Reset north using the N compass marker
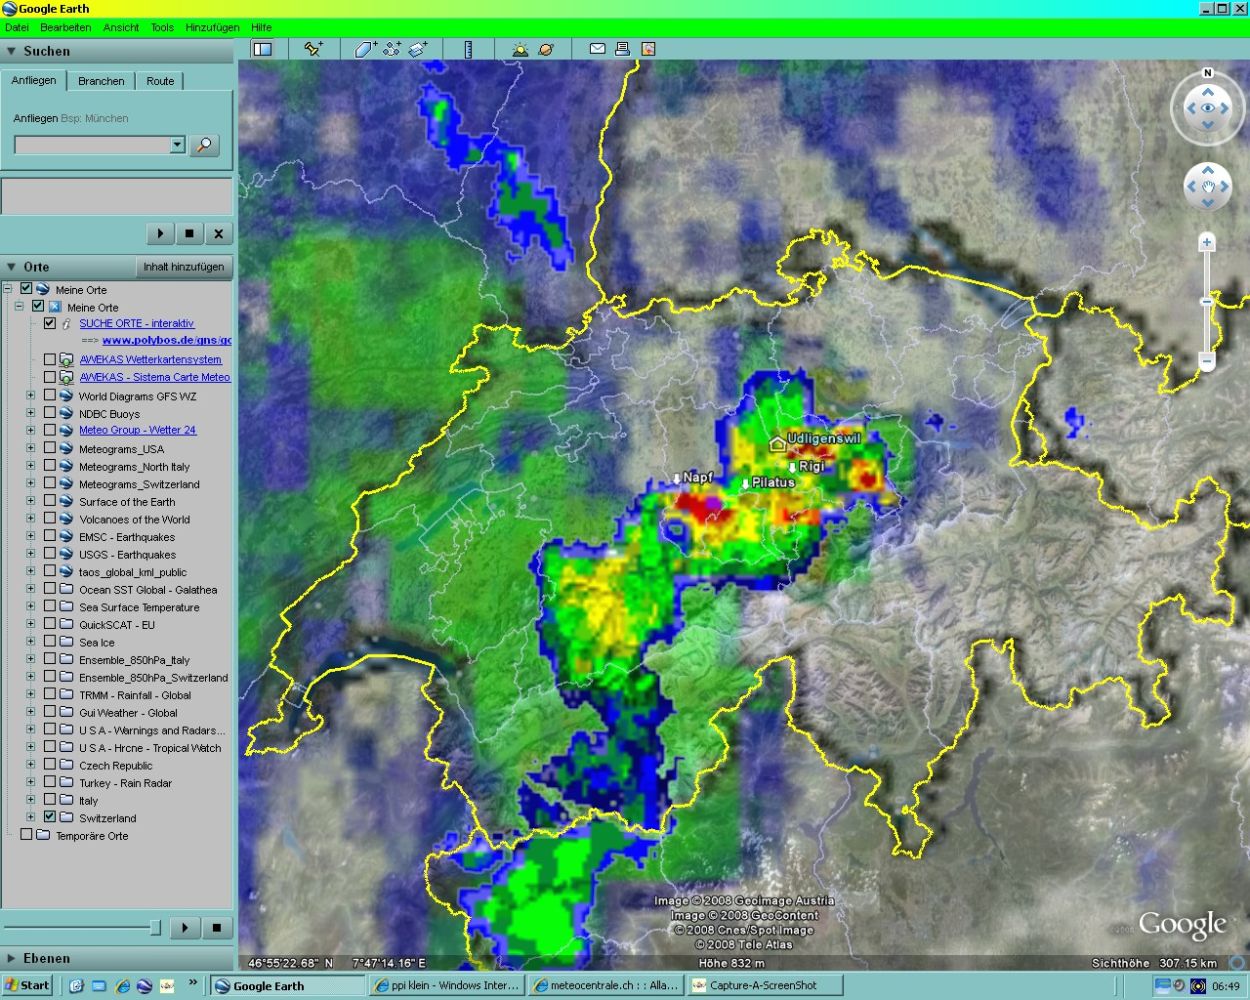The image size is (1250, 1000). pos(1208,73)
